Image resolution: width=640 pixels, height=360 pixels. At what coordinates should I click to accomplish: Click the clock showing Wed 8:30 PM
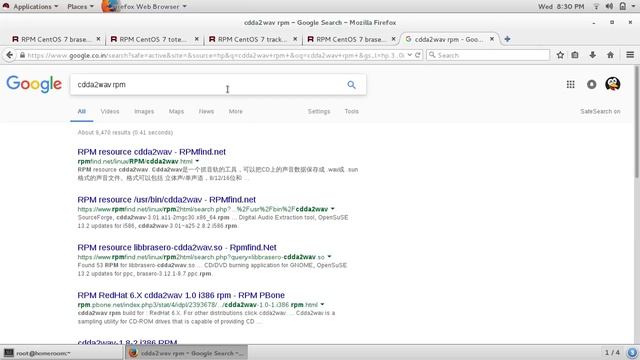pos(561,7)
